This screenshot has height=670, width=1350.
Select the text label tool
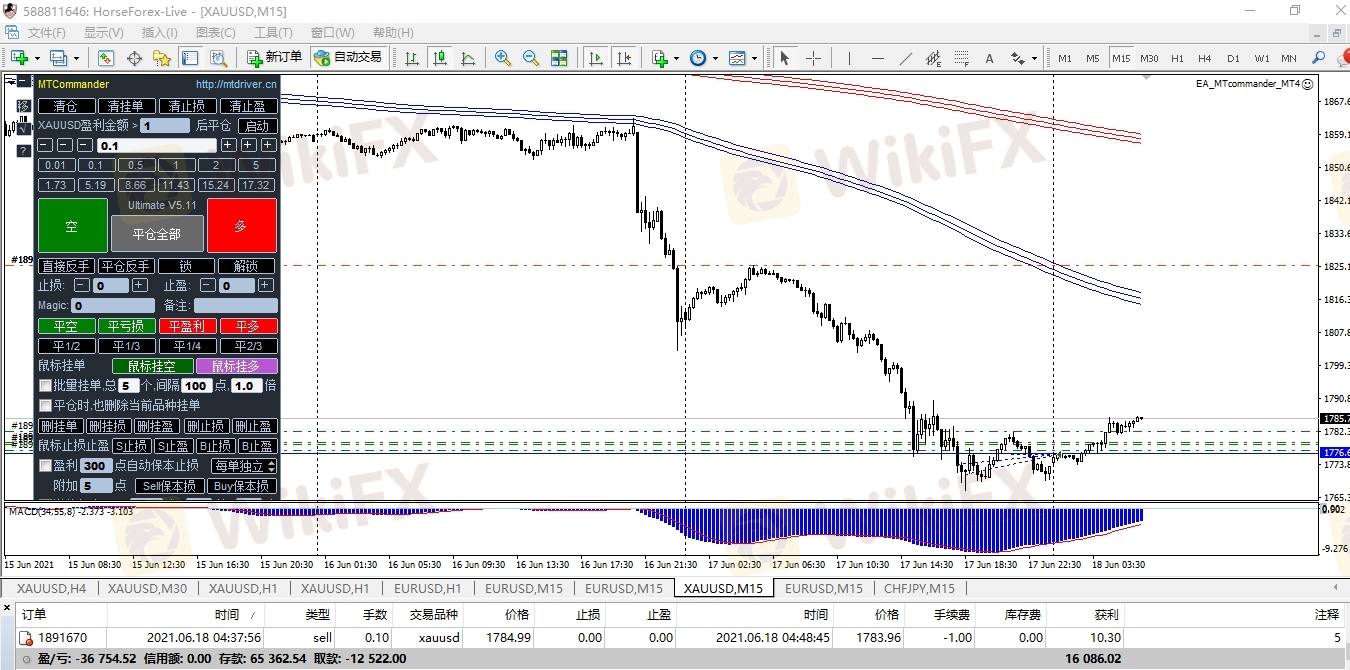pos(990,58)
